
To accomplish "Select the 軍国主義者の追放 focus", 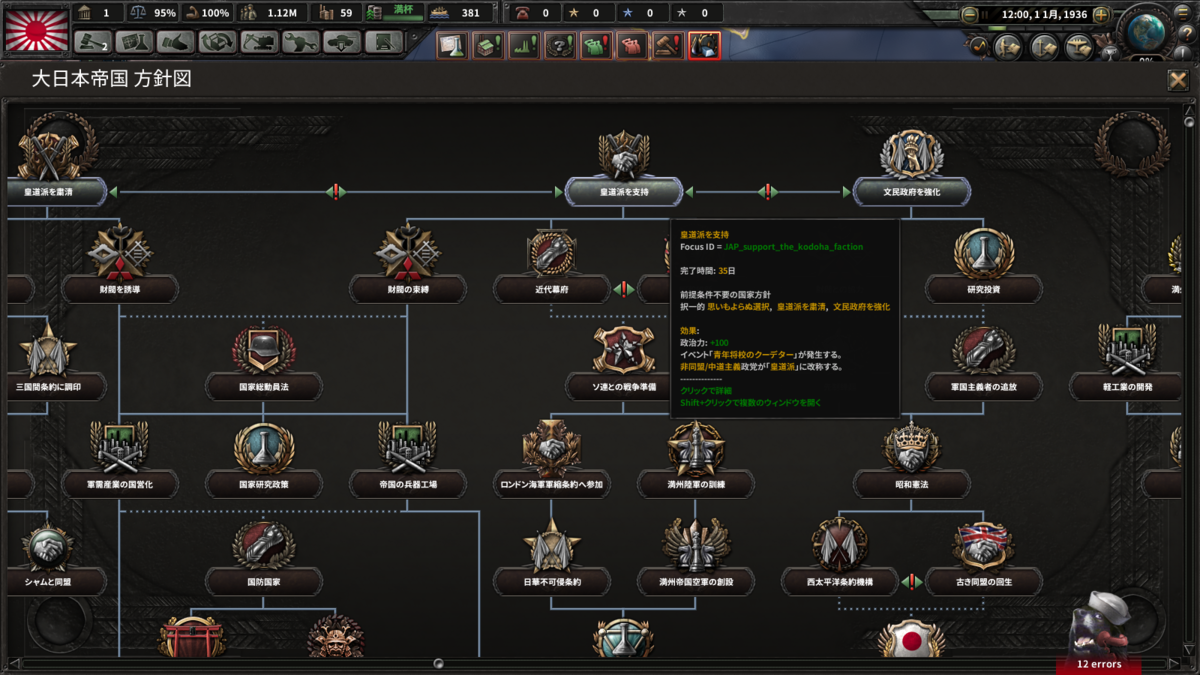I will (984, 386).
